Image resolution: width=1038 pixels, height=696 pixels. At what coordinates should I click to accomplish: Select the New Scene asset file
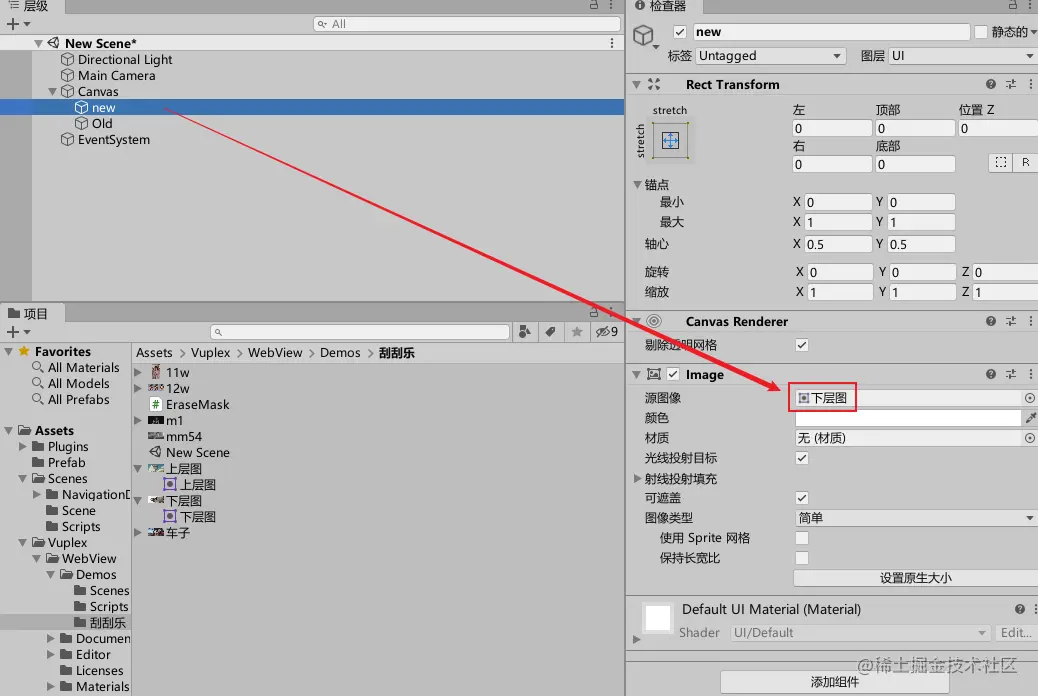pyautogui.click(x=197, y=452)
